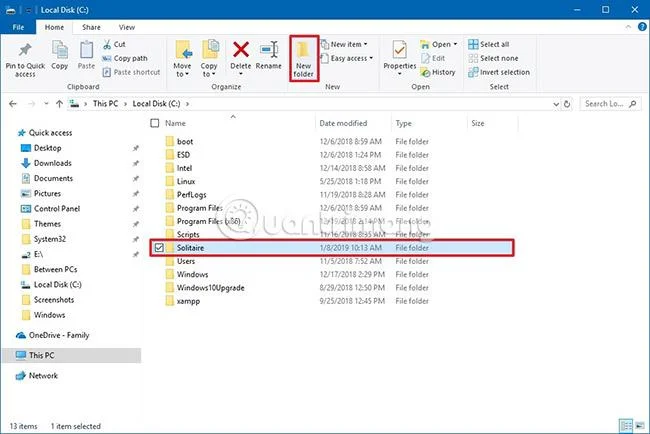The height and width of the screenshot is (434, 650).
Task: Open the File menu tab
Action: tap(18, 27)
